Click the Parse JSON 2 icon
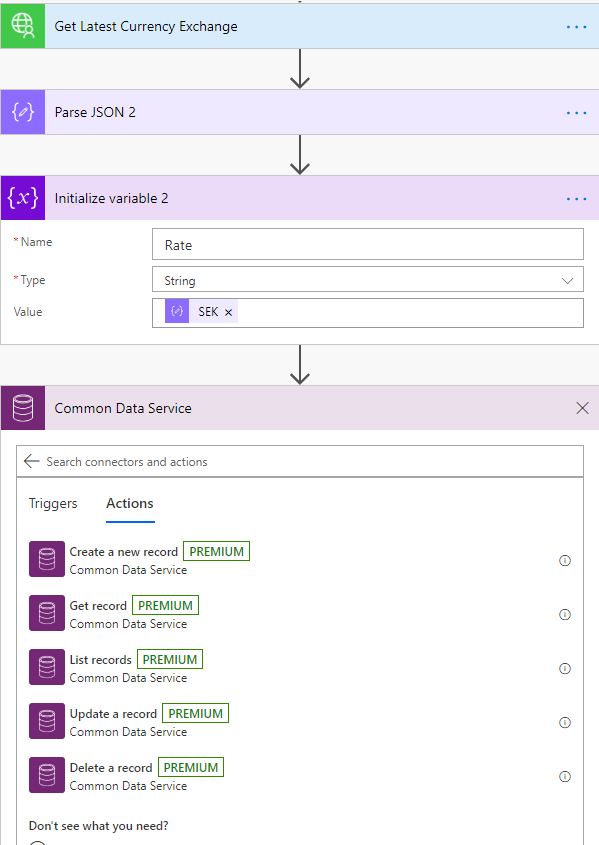Screen dimensions: 599x845 click(x=23, y=112)
